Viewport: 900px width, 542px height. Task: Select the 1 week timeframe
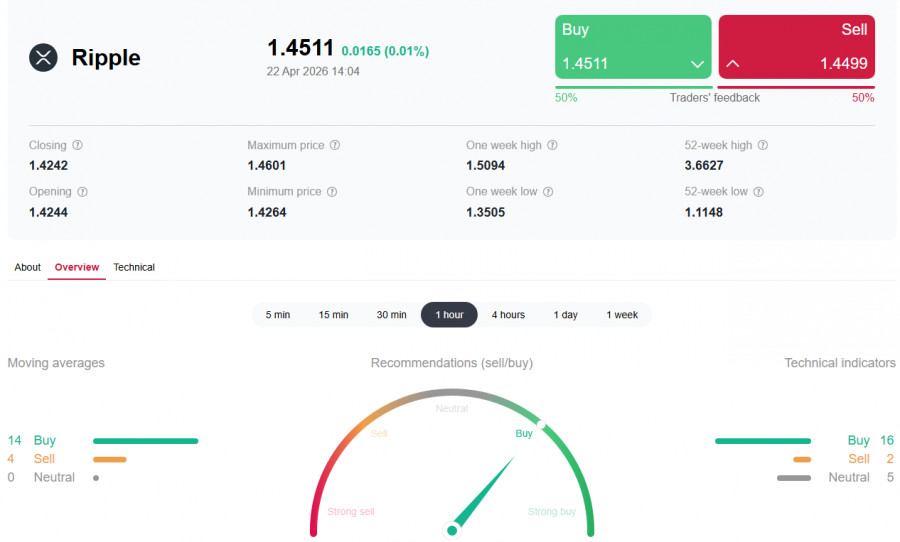point(622,315)
